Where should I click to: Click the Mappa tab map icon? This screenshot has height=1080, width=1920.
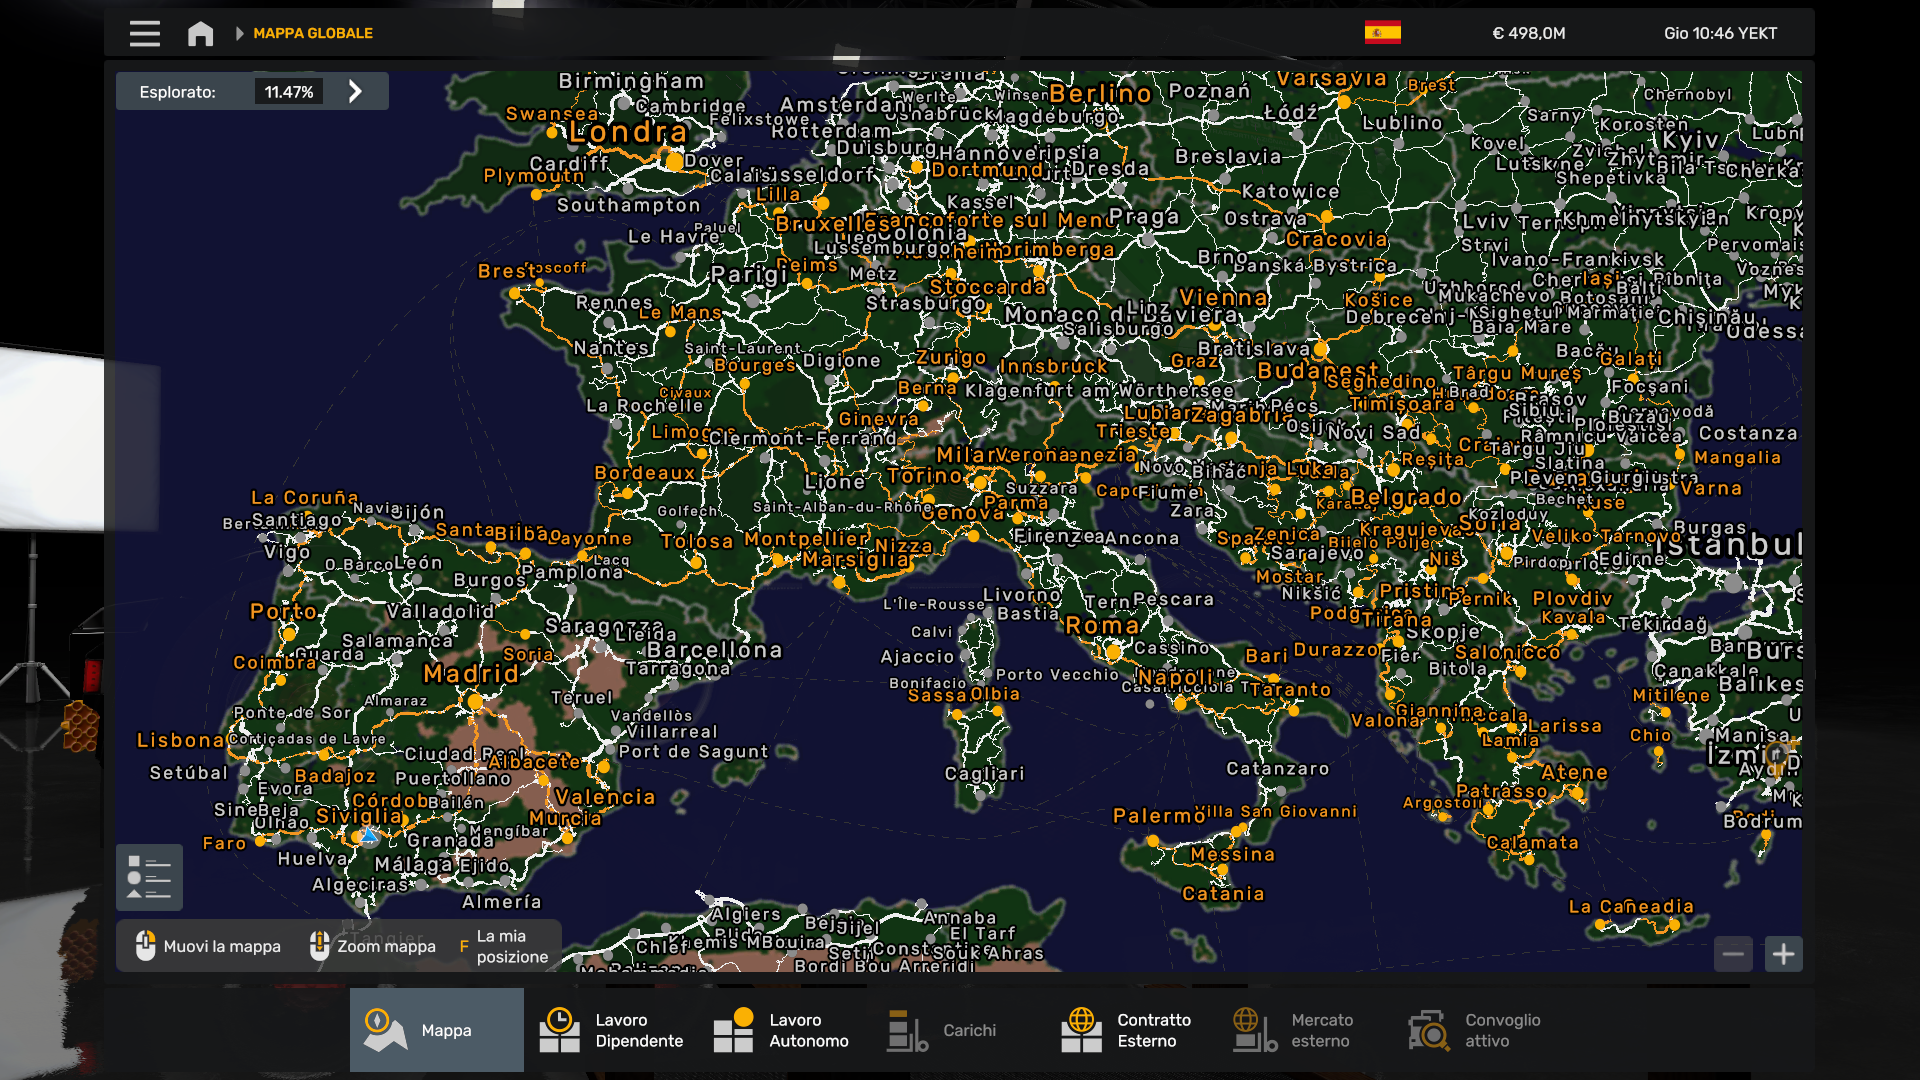(384, 1030)
